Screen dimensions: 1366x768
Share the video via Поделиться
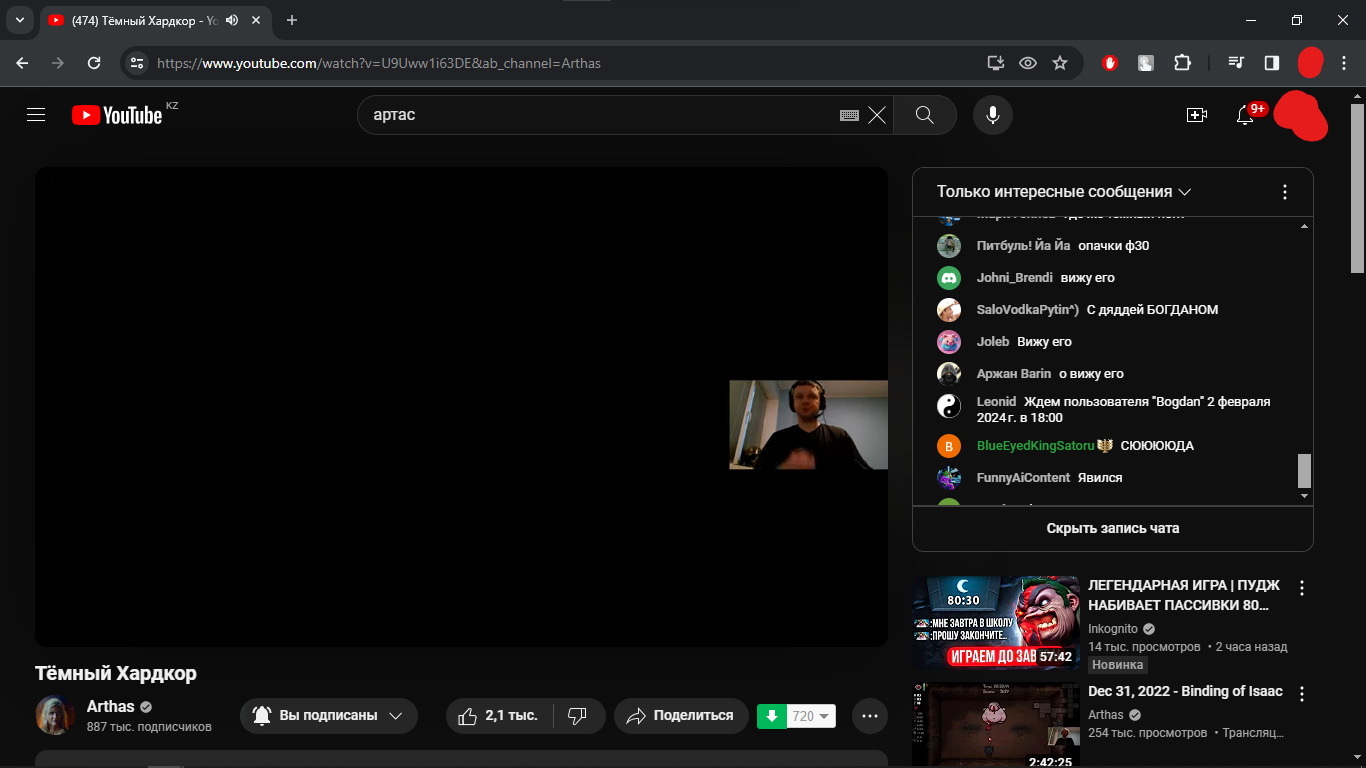(681, 716)
